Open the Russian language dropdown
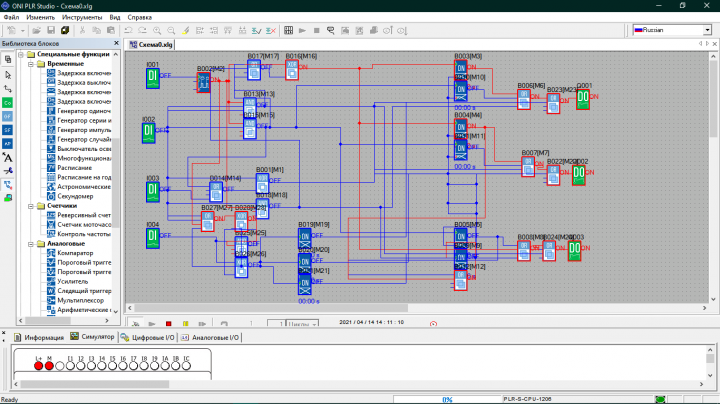 [705, 31]
